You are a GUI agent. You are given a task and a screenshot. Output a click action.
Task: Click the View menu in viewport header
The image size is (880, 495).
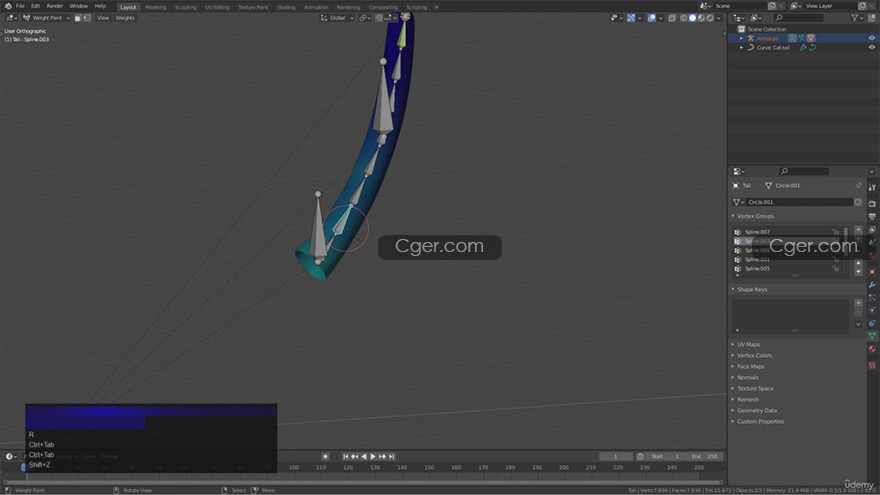103,18
